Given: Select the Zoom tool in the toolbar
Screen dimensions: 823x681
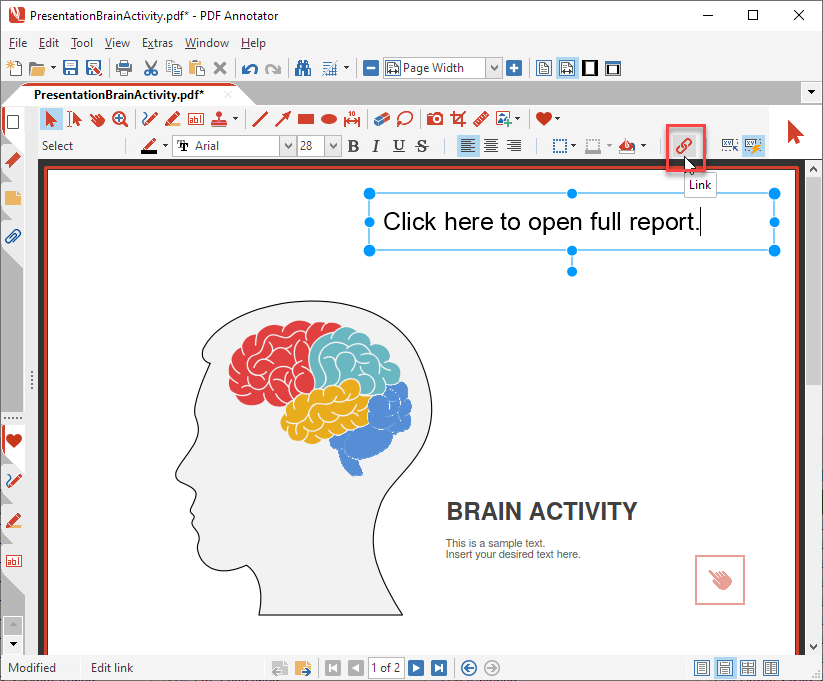Looking at the screenshot, I should (x=121, y=118).
